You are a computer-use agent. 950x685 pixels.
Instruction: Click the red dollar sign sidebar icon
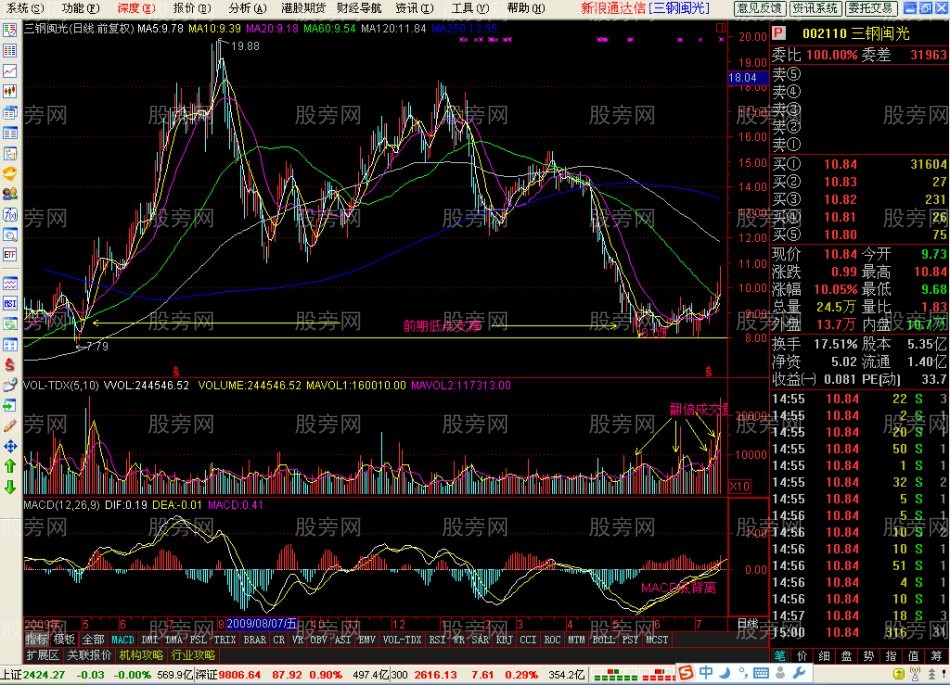pyautogui.click(x=10, y=365)
